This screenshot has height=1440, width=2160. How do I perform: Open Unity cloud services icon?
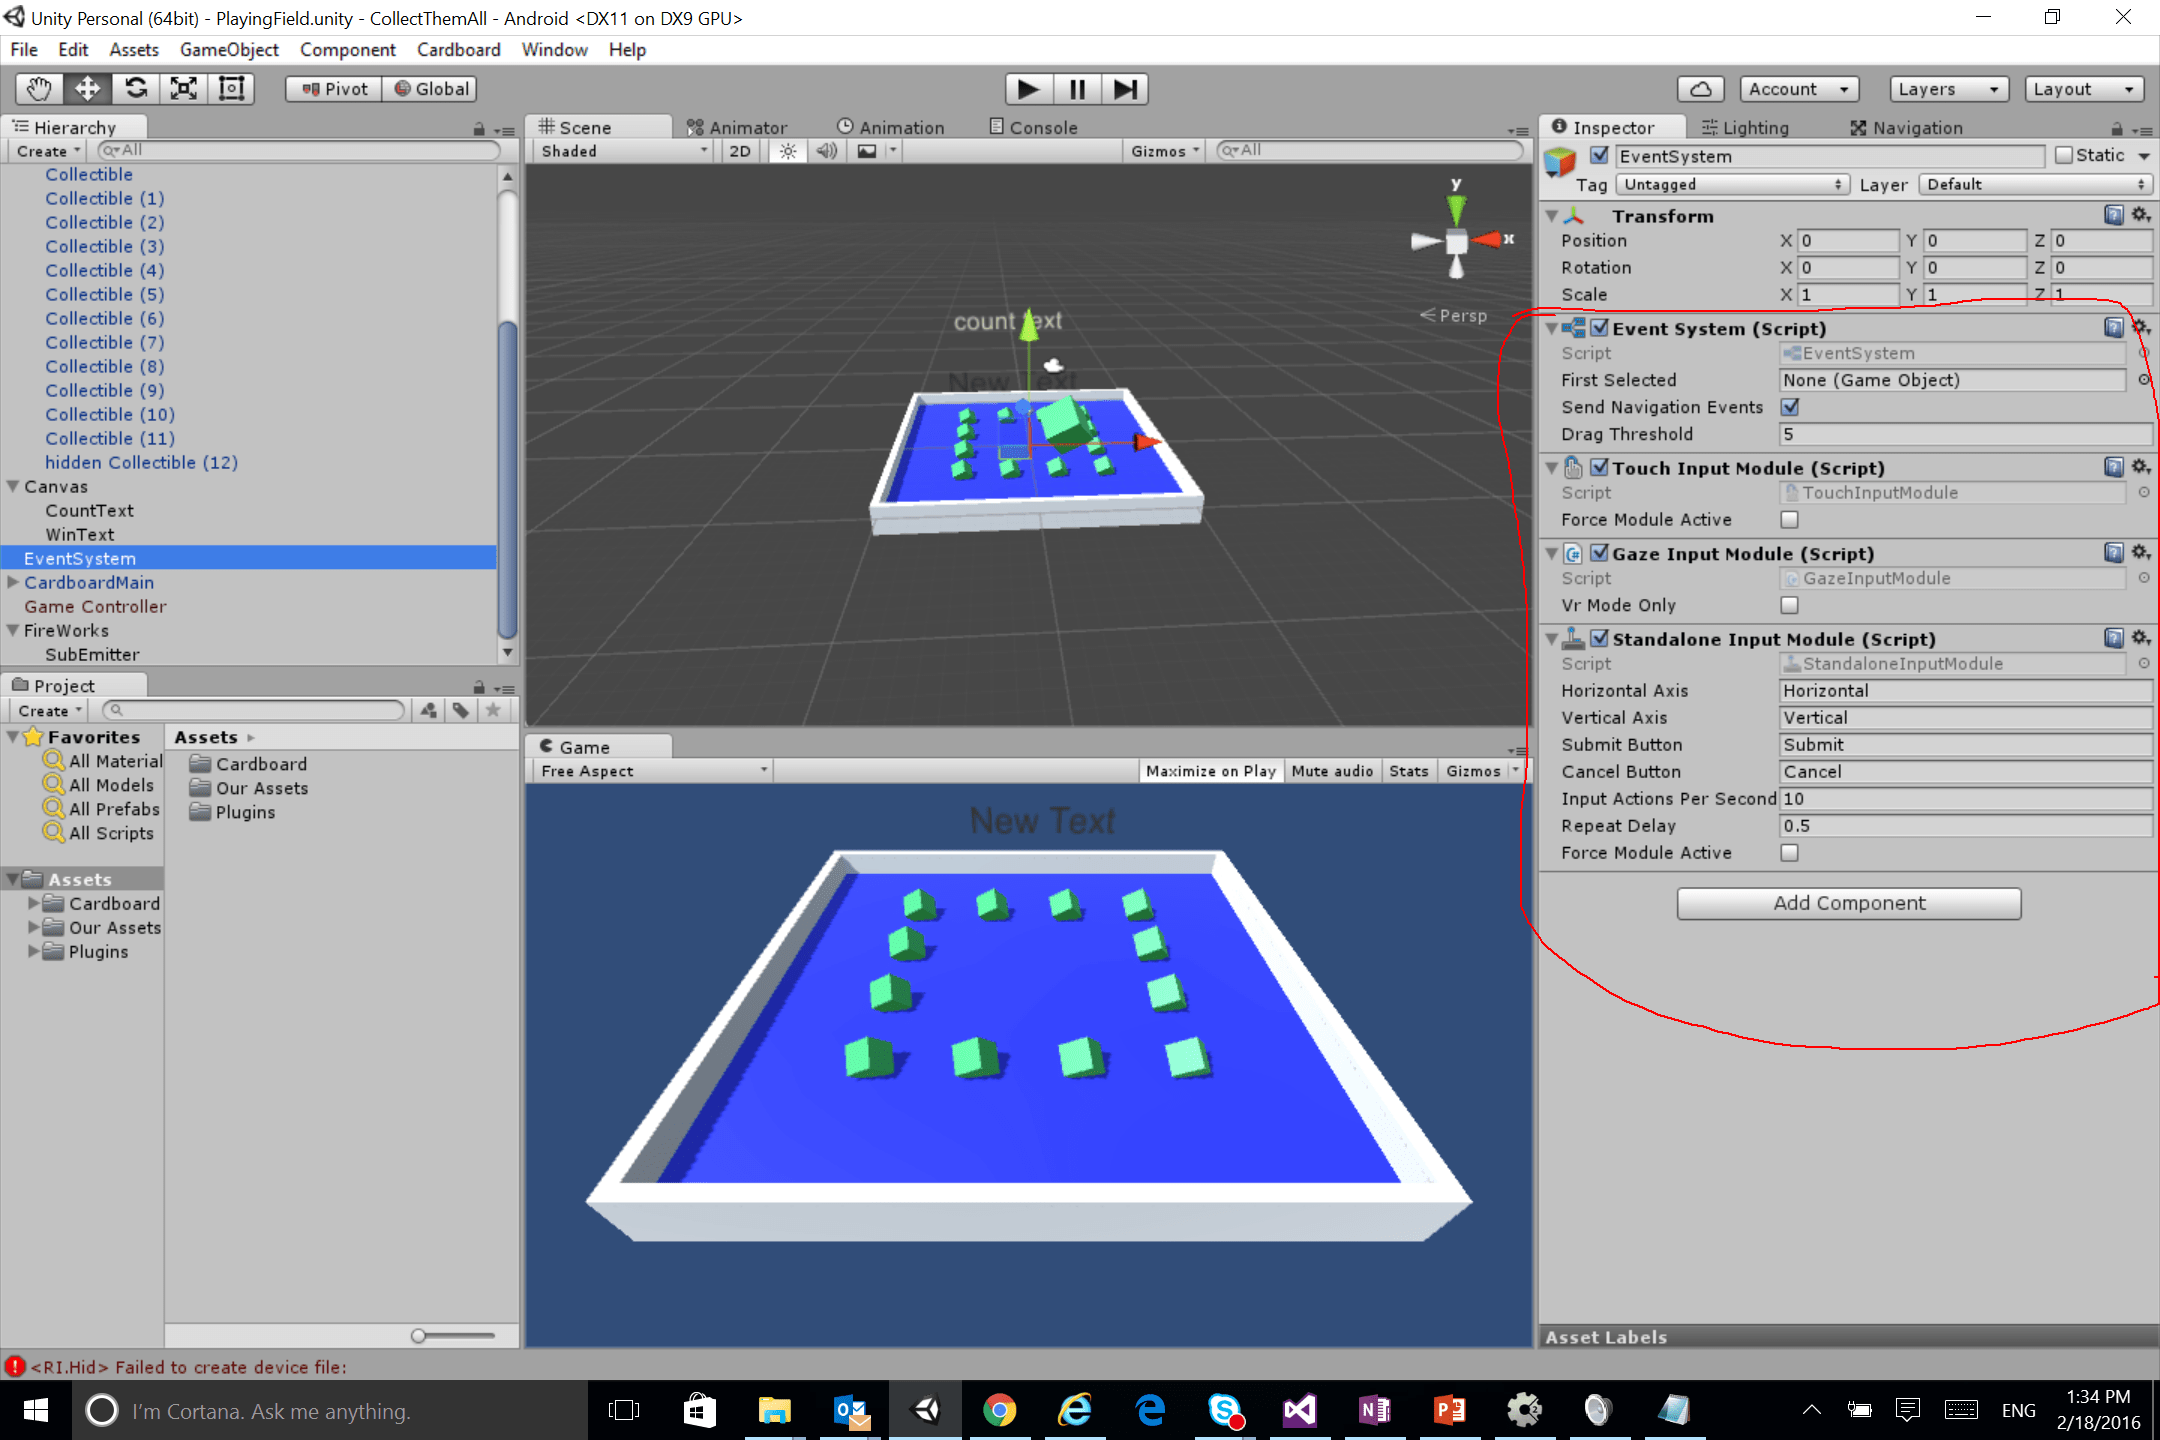point(1700,89)
